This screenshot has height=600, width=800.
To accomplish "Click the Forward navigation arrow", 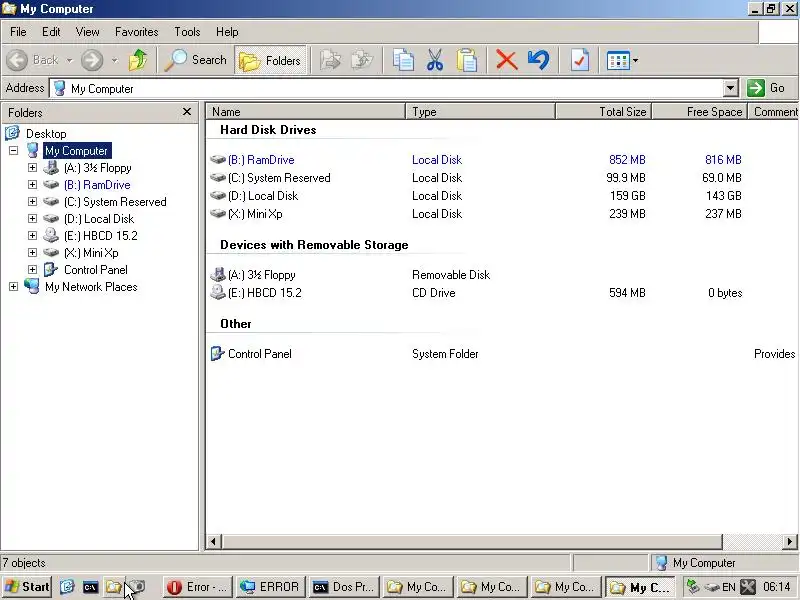I will click(92, 60).
